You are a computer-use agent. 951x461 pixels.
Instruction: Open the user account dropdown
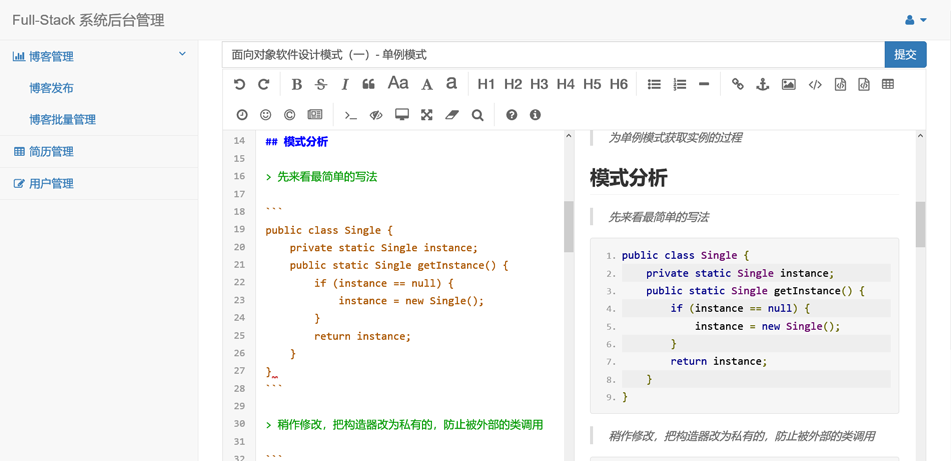coord(916,20)
